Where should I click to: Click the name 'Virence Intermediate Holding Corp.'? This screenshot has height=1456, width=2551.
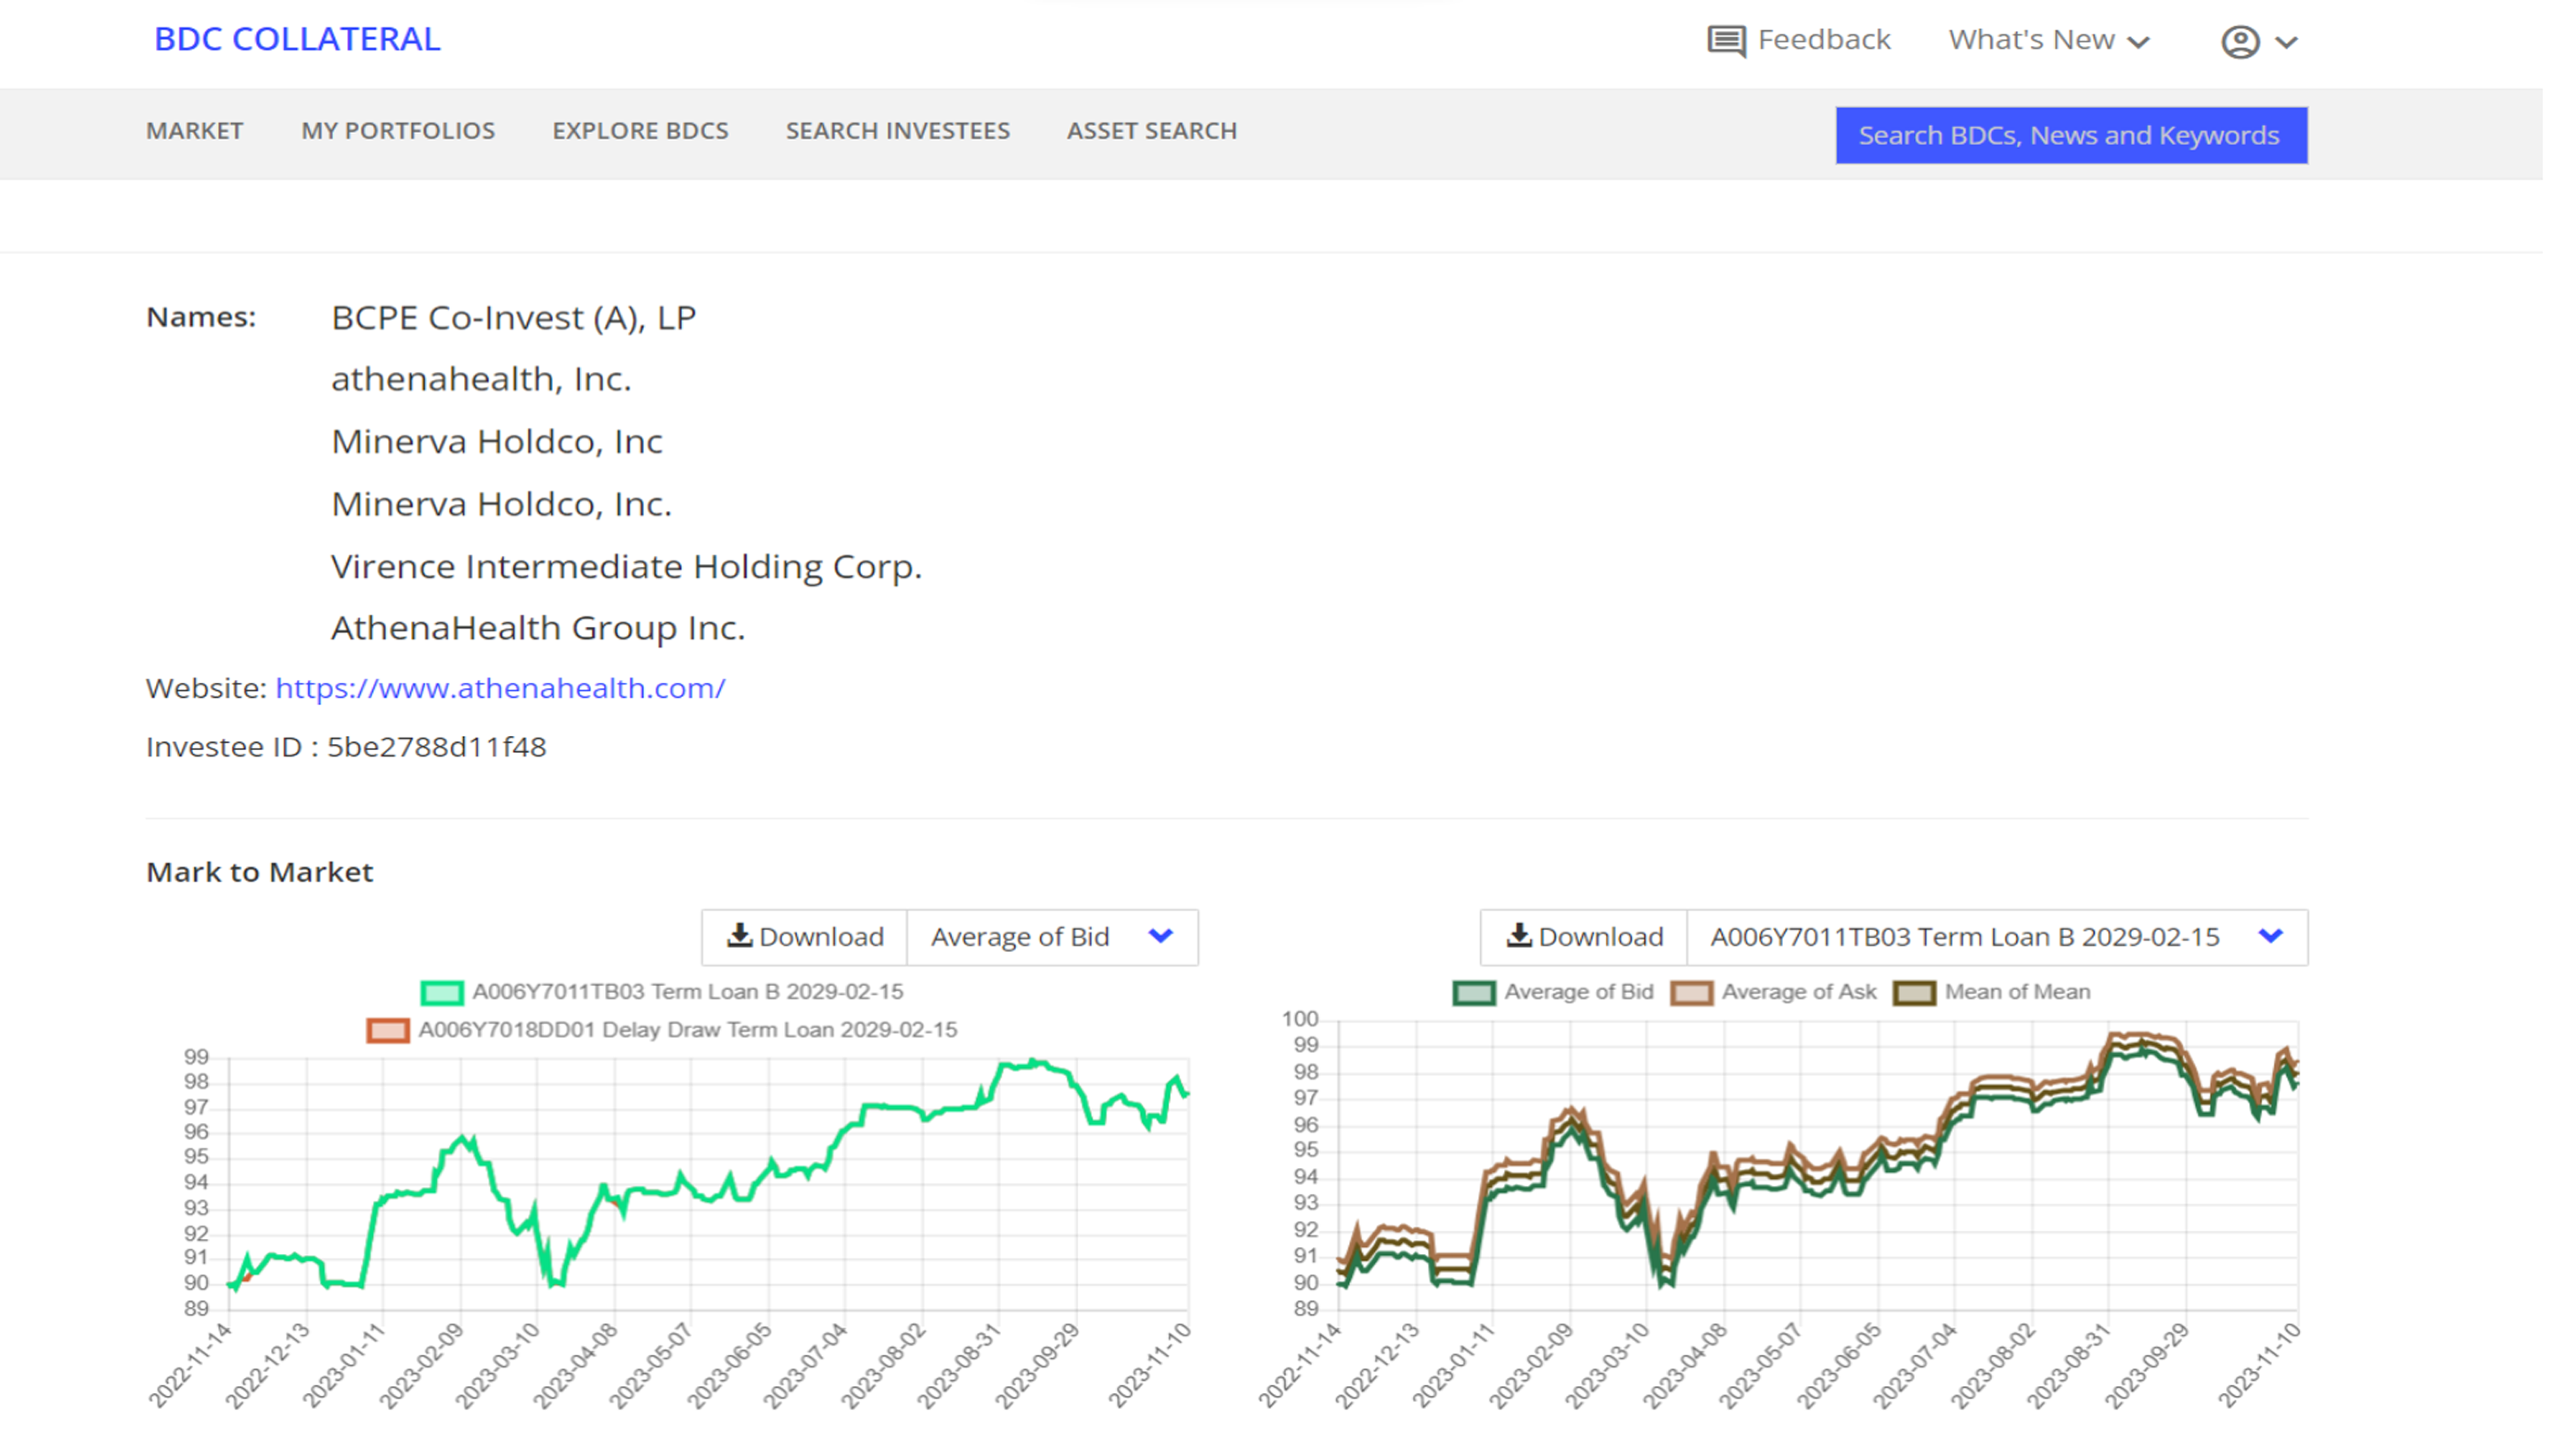coord(626,566)
